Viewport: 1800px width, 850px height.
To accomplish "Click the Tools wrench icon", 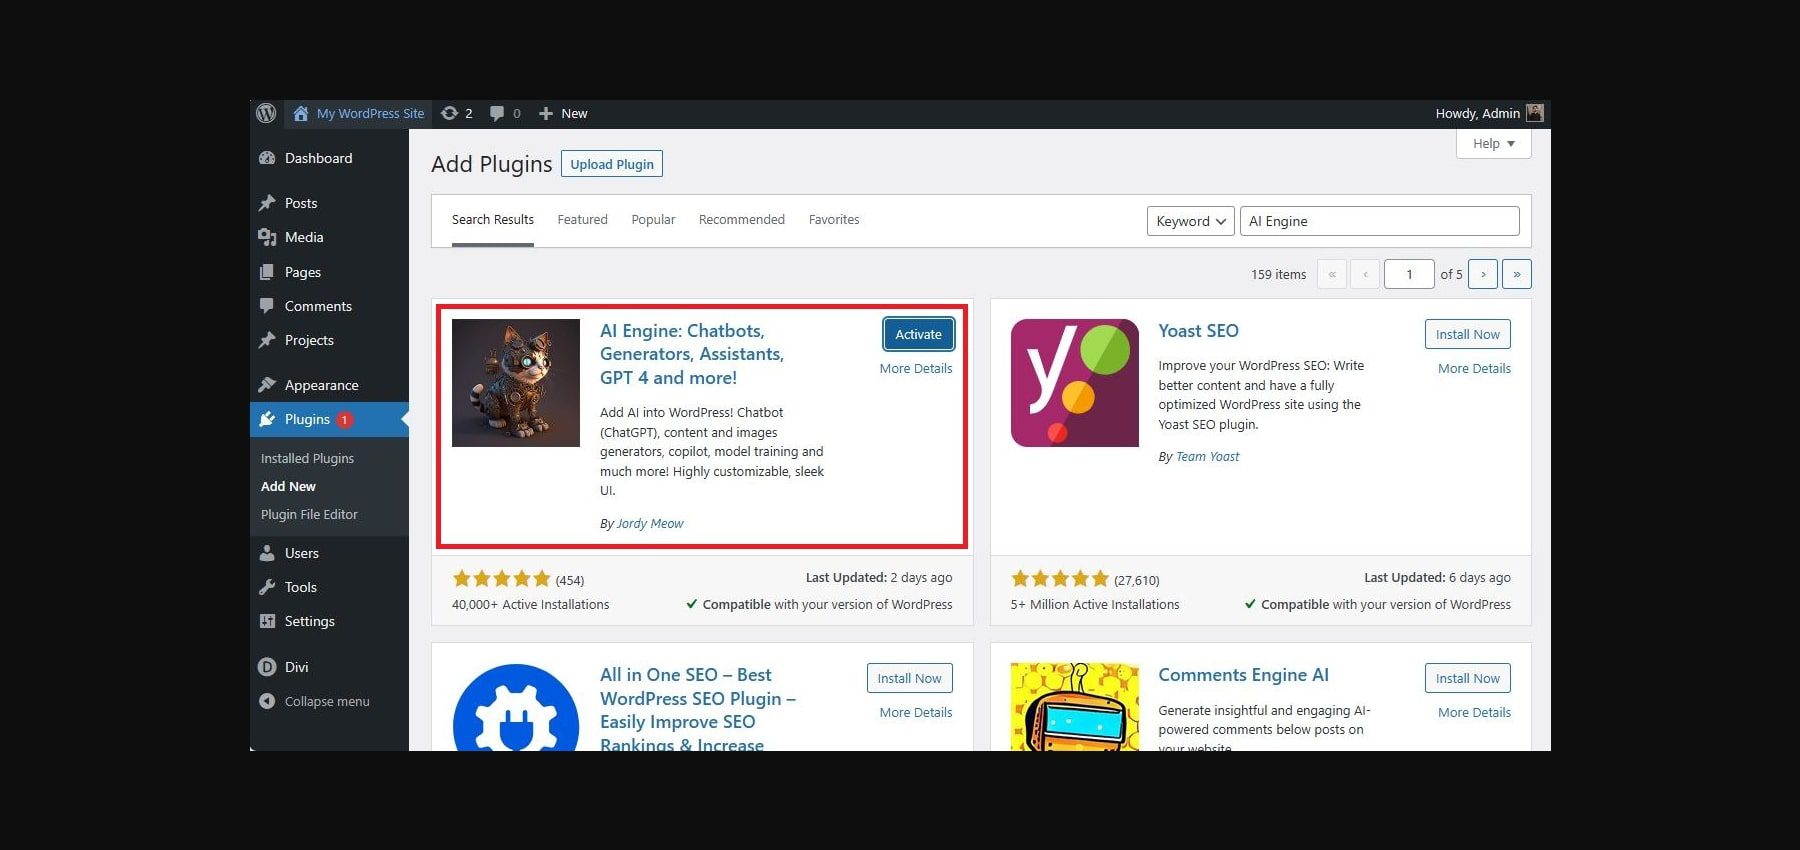I will pos(267,587).
